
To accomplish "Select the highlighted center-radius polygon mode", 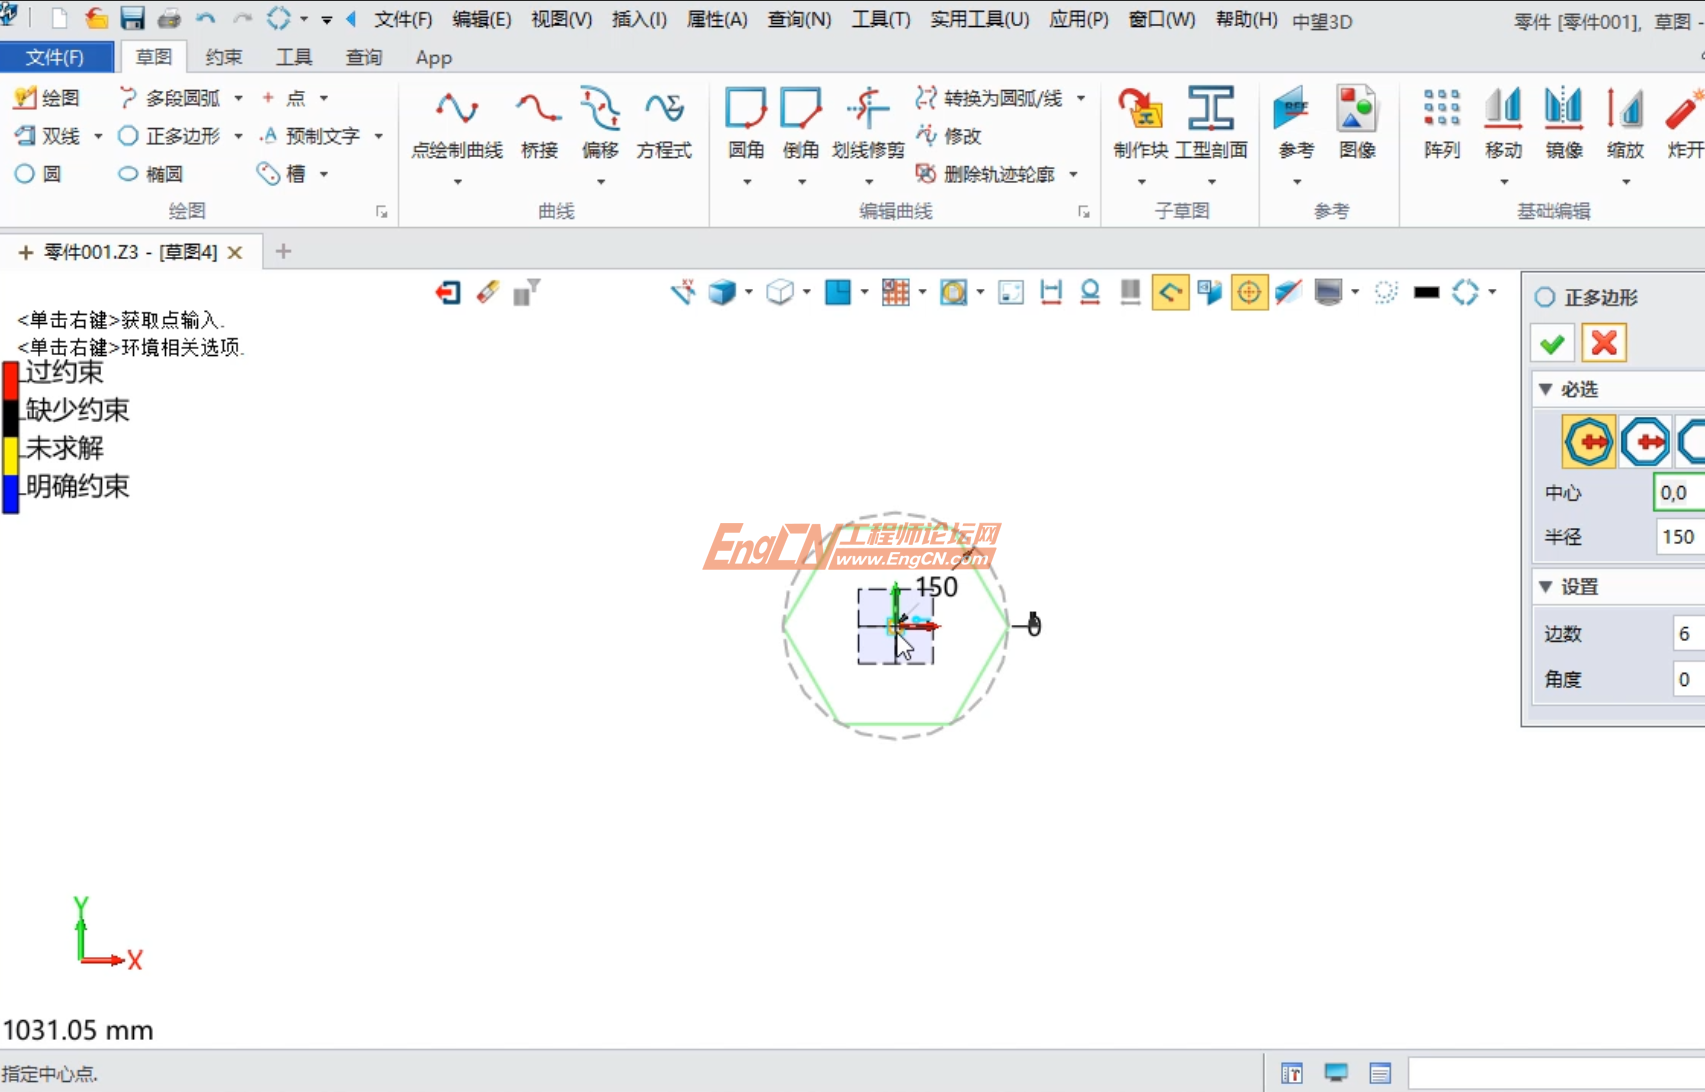I will pos(1588,441).
